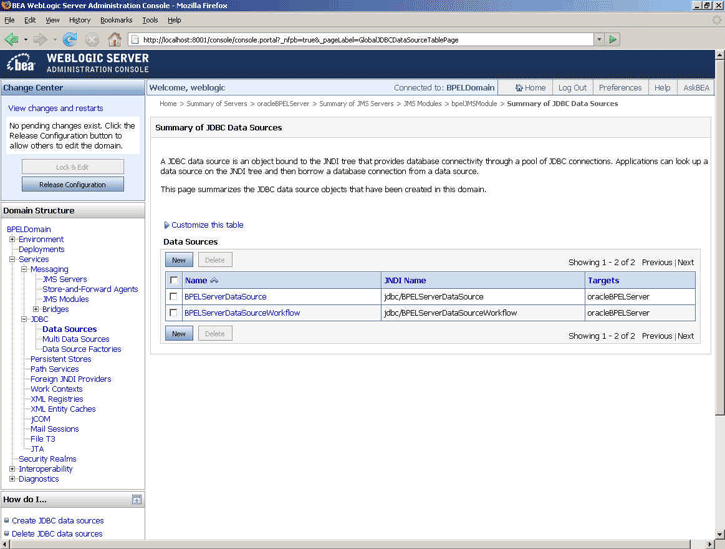Open the File menu

[x=10, y=20]
